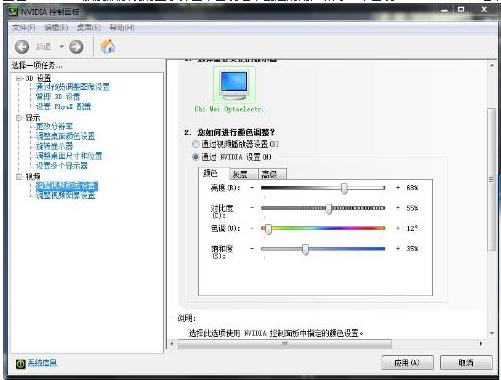Click the 选择一项任务 heading

point(37,65)
